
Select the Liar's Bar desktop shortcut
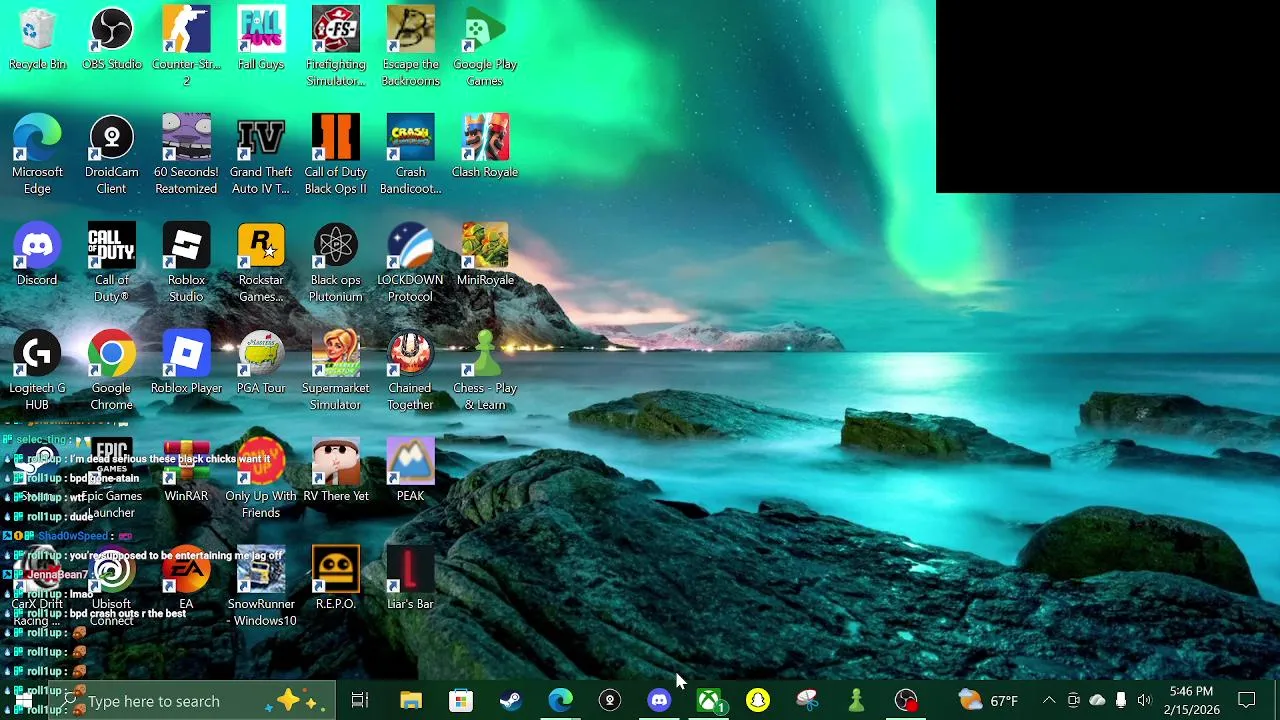coord(410,579)
